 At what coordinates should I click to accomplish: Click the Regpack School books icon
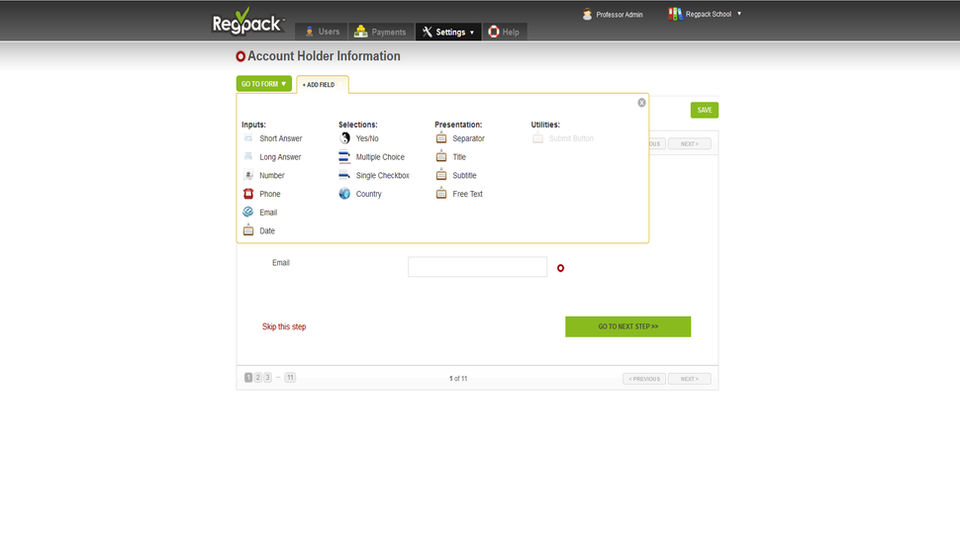(675, 13)
